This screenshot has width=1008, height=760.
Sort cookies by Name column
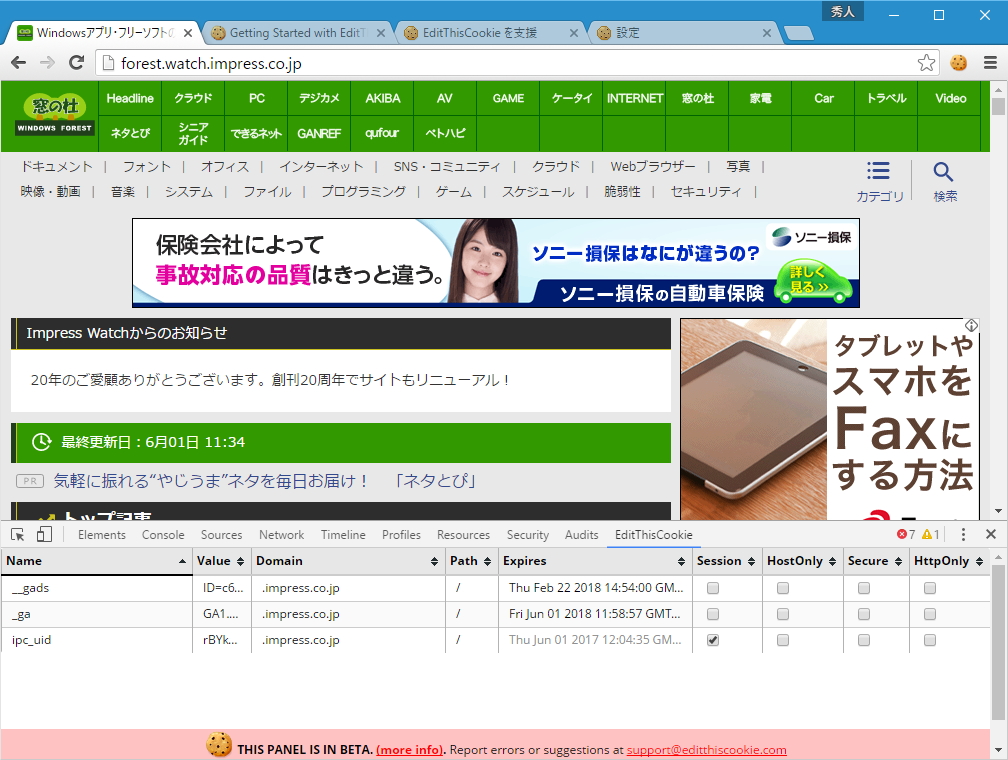[96, 561]
